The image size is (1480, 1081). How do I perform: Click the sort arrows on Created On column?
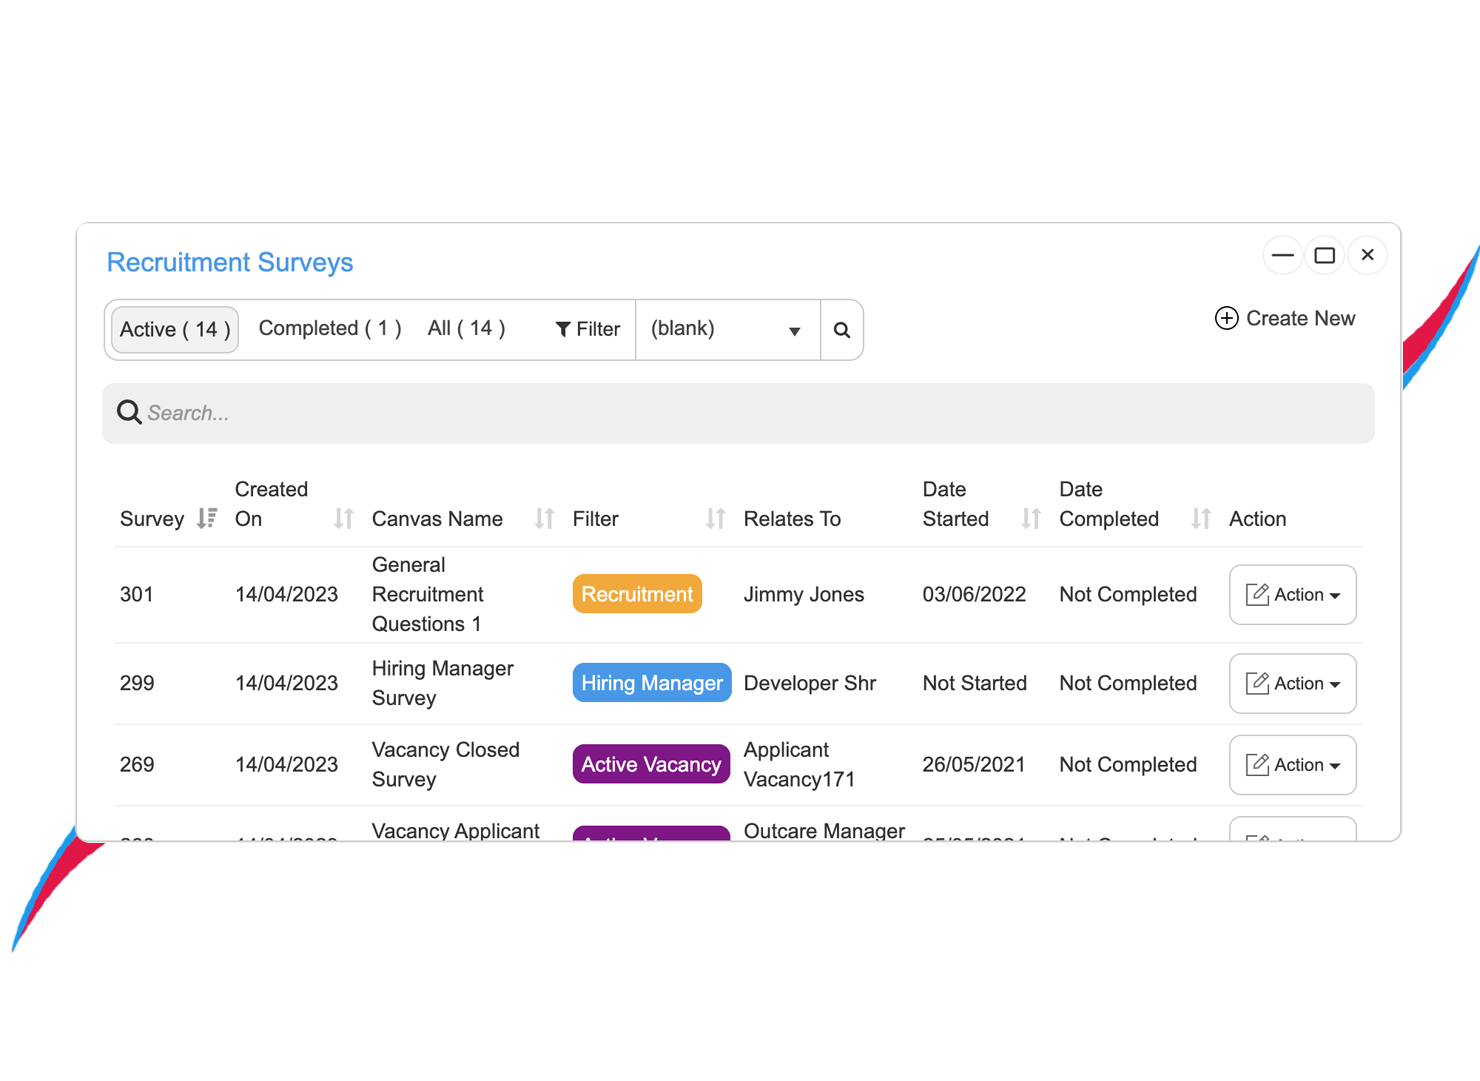343,518
